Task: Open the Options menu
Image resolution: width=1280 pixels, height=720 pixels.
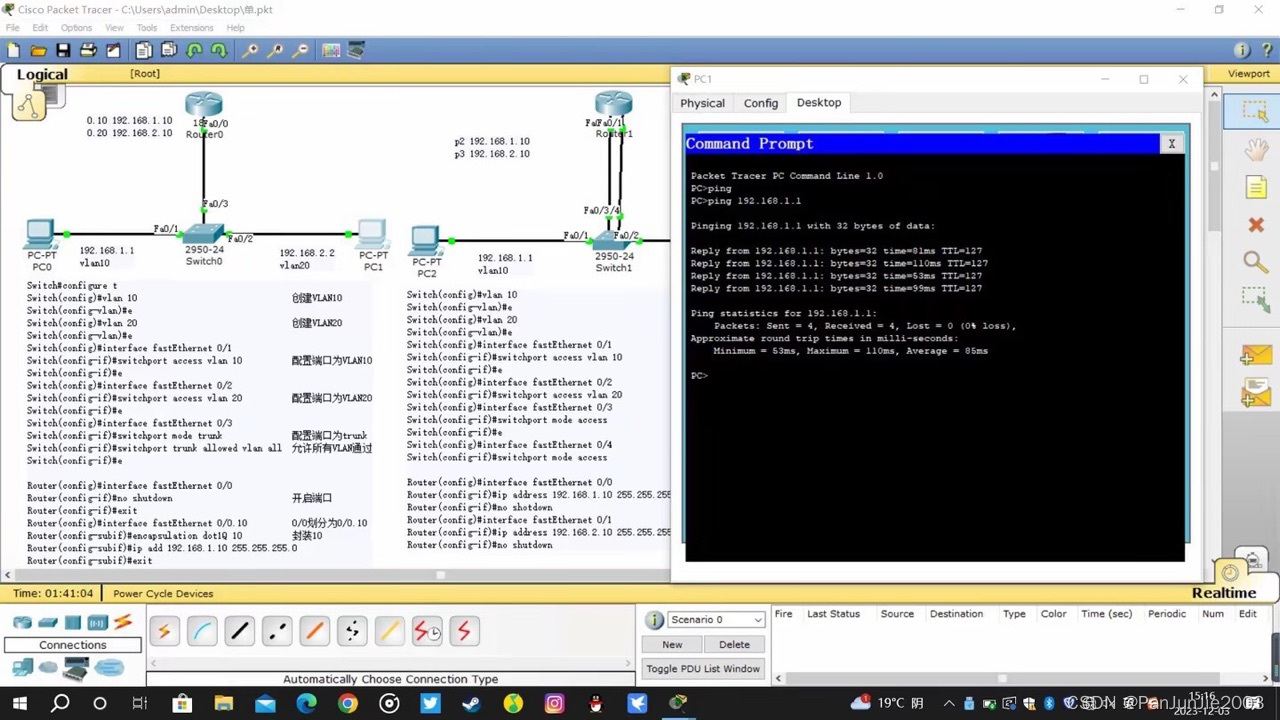Action: pyautogui.click(x=76, y=28)
